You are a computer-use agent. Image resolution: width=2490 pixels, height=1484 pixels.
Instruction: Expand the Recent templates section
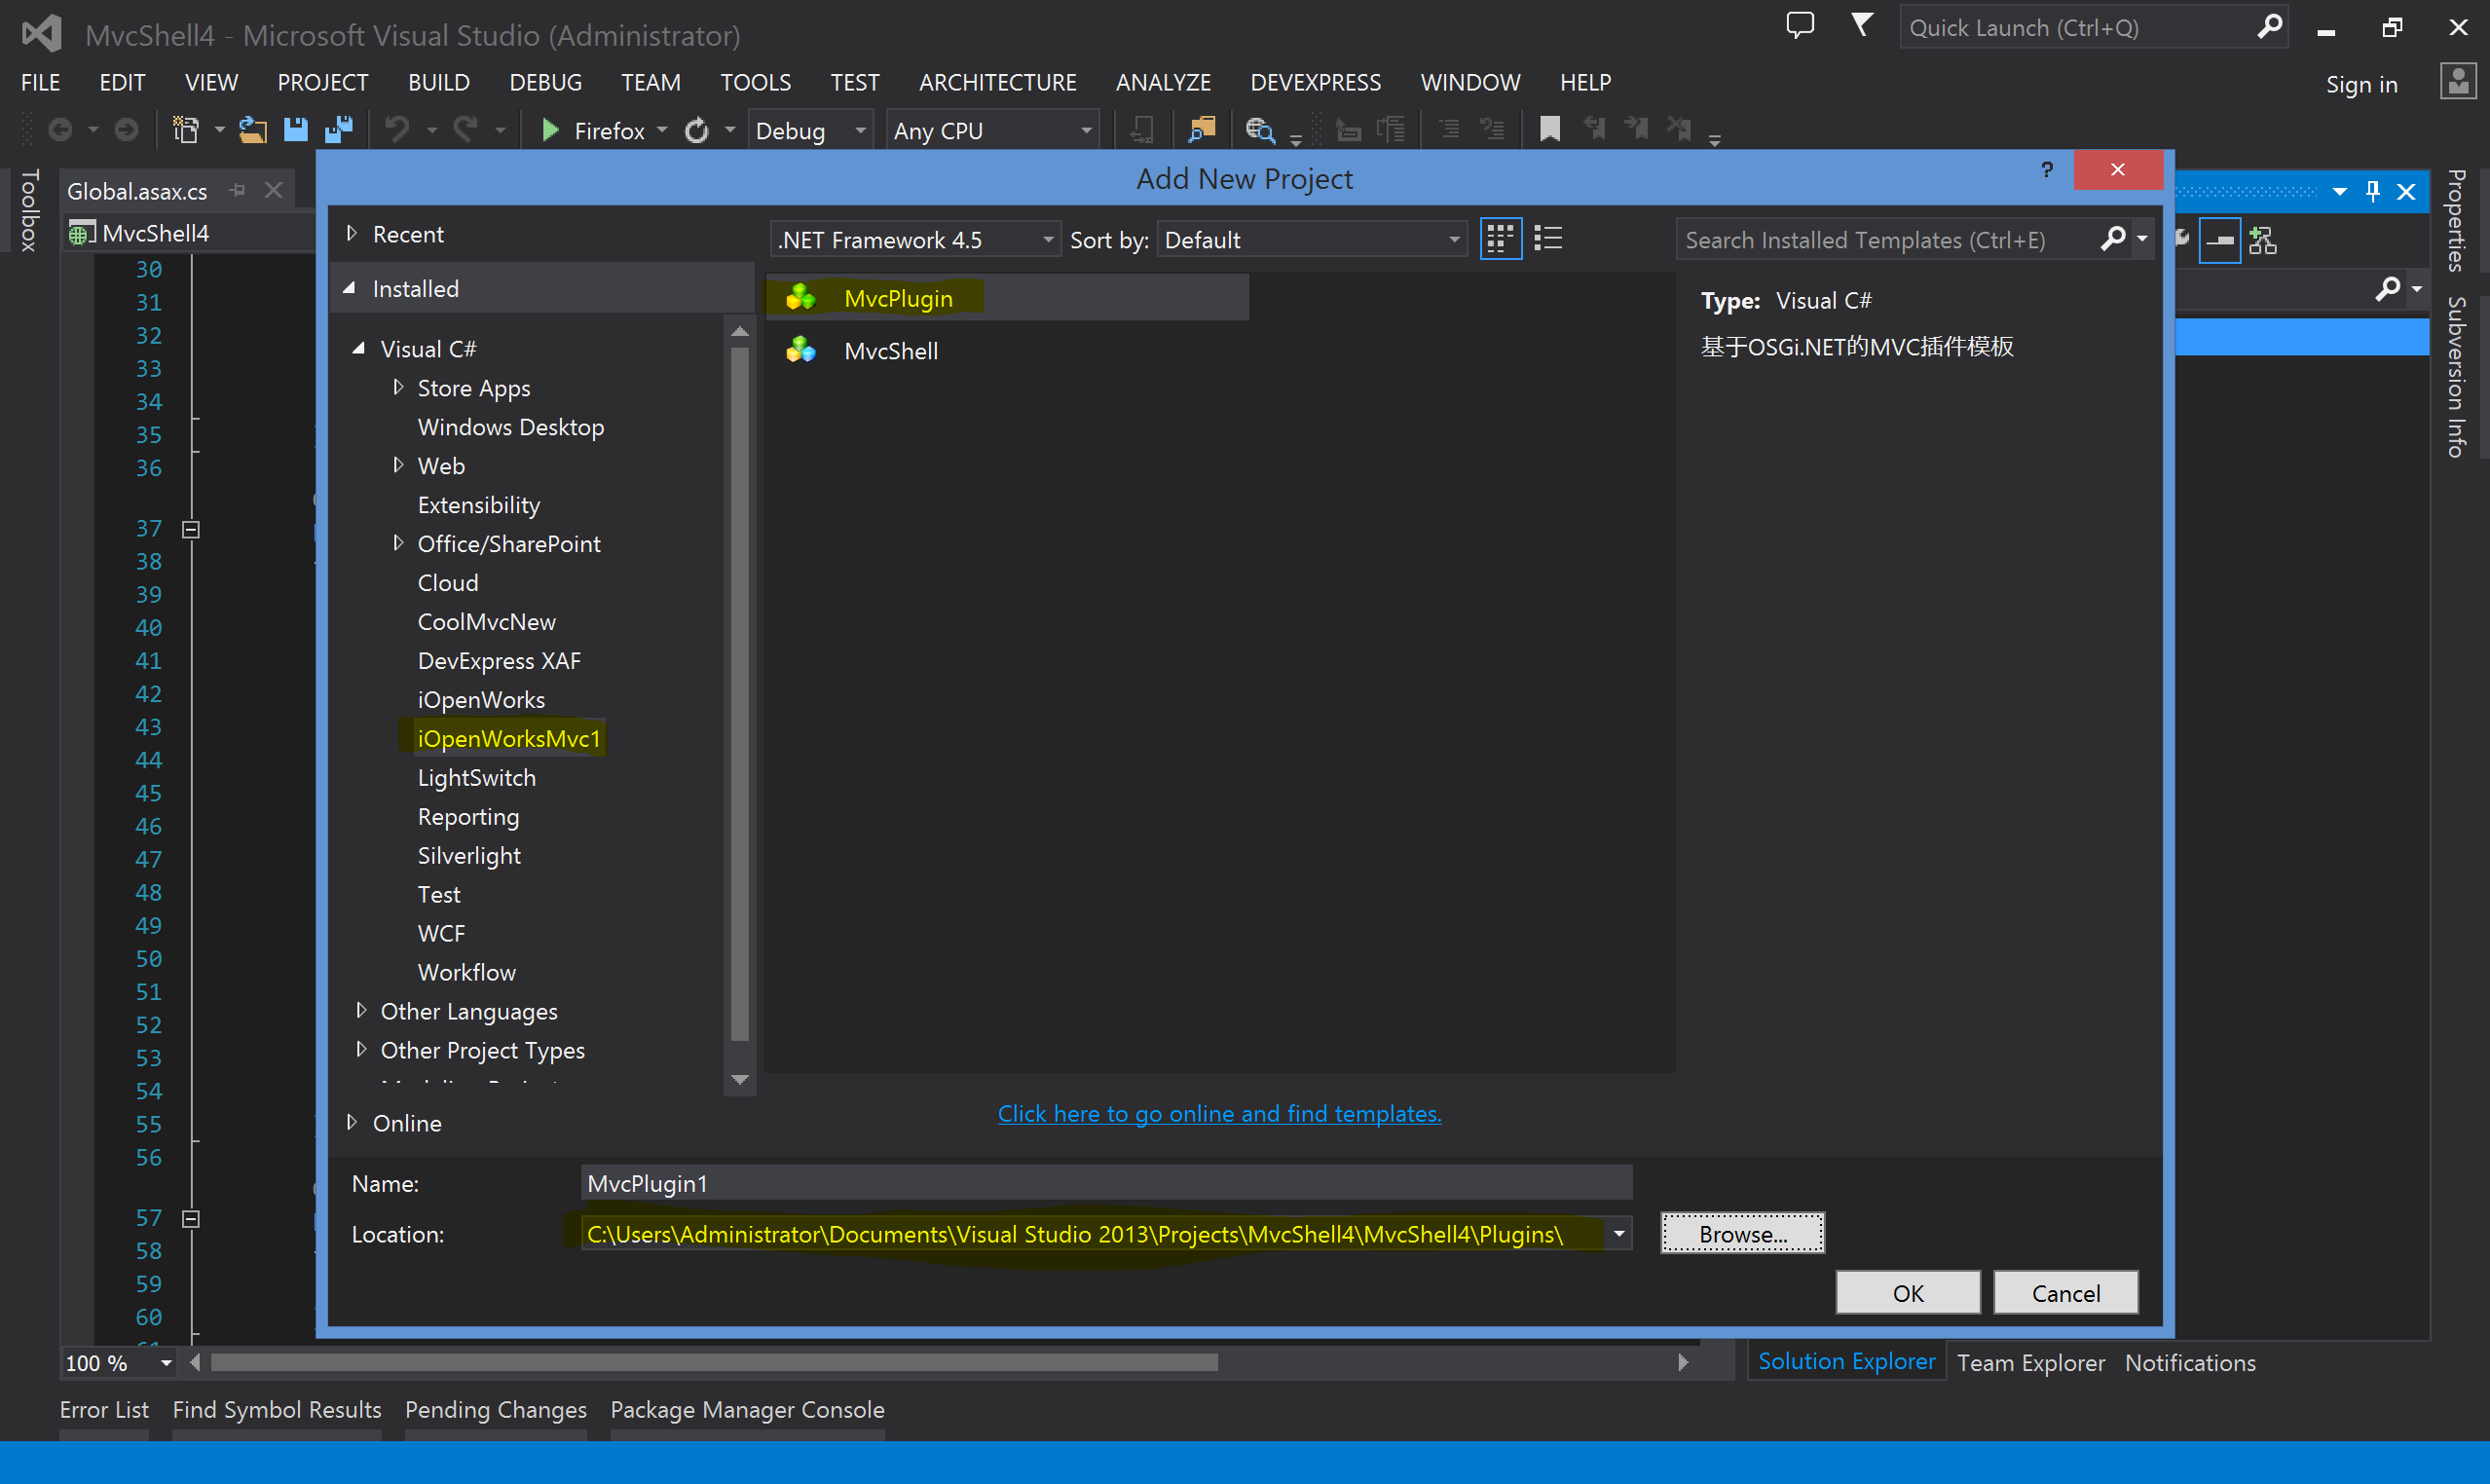tap(351, 233)
